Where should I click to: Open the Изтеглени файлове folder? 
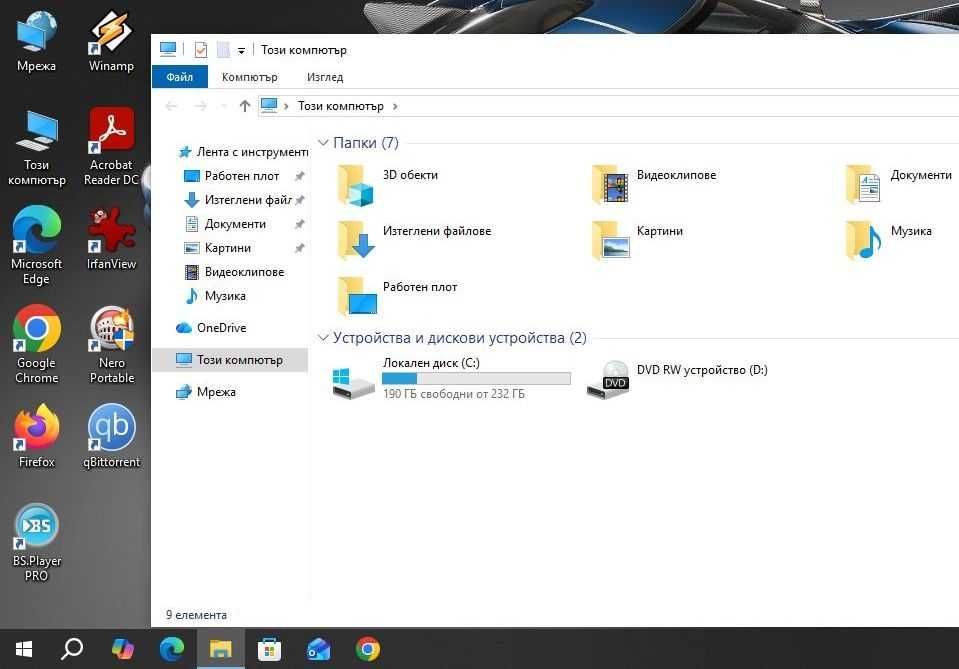(x=414, y=241)
